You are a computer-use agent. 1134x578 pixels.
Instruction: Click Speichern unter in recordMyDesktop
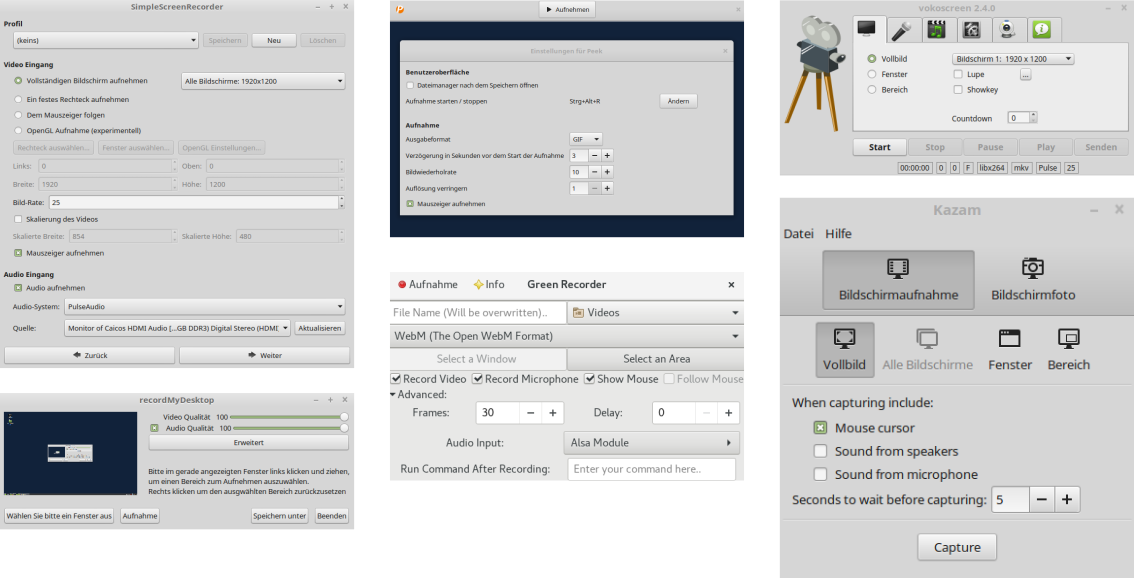coord(280,516)
